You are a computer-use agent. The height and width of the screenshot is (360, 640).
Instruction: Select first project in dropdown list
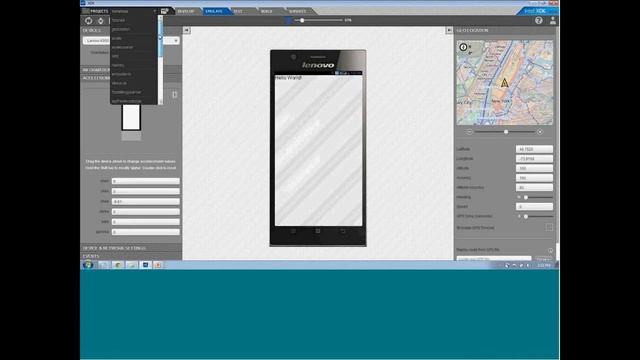pyautogui.click(x=134, y=20)
